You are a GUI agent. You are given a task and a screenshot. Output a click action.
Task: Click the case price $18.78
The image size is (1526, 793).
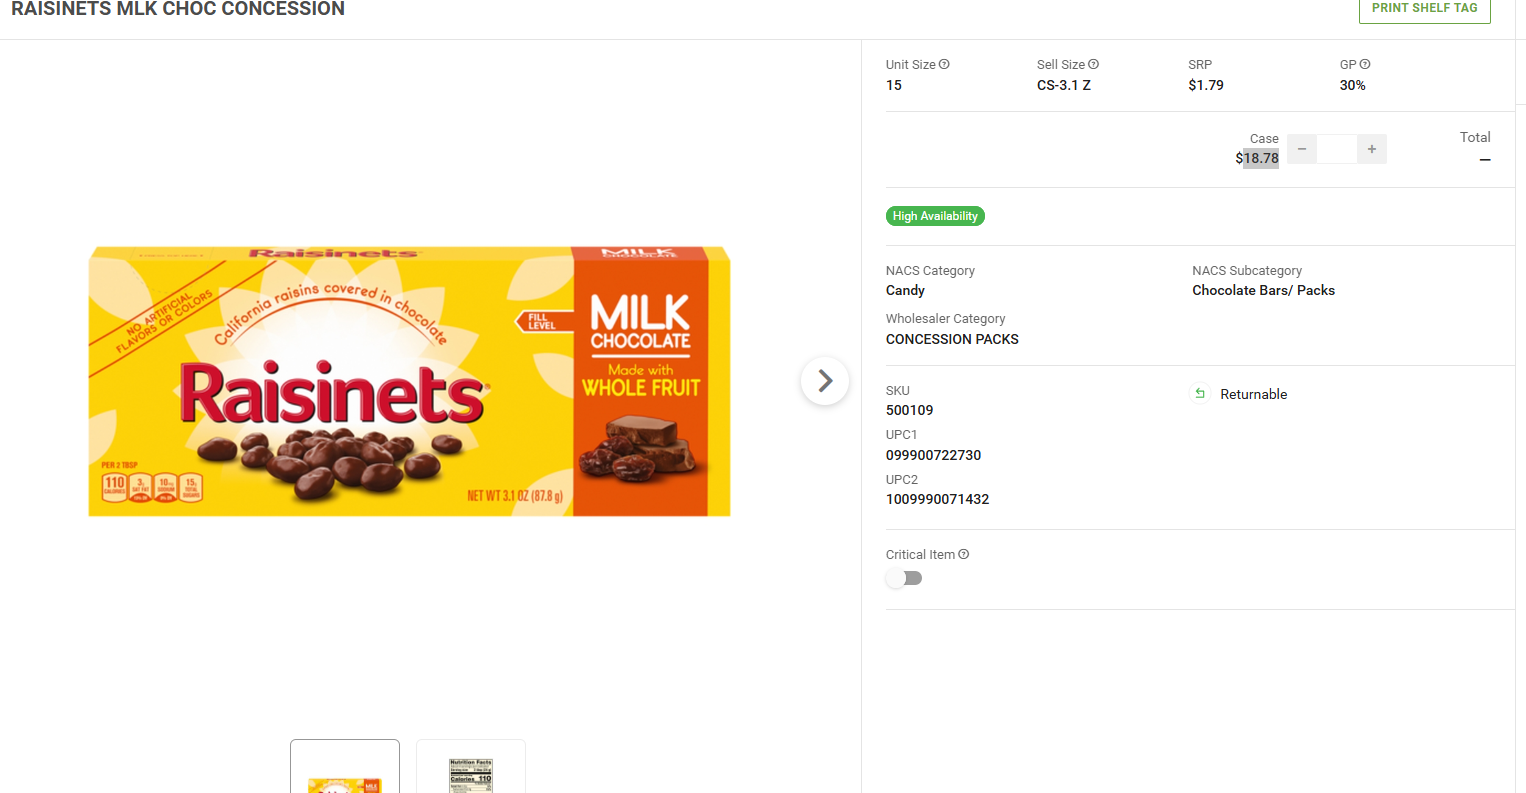[1257, 158]
